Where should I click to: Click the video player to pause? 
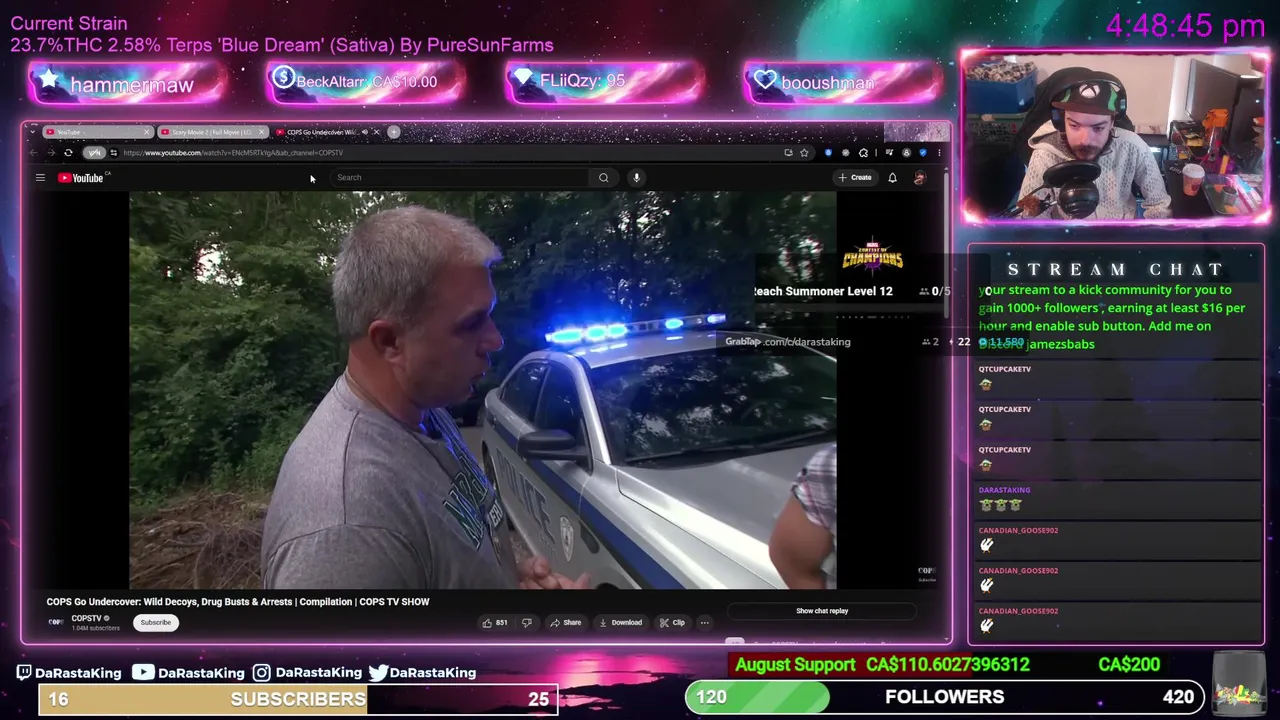483,390
